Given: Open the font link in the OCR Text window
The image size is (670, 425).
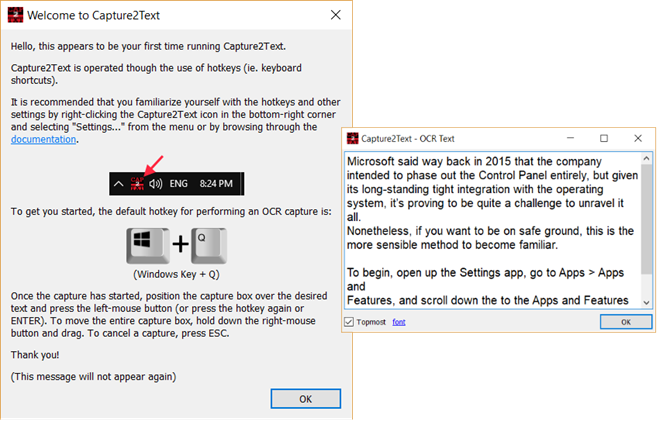Looking at the screenshot, I should (x=399, y=322).
